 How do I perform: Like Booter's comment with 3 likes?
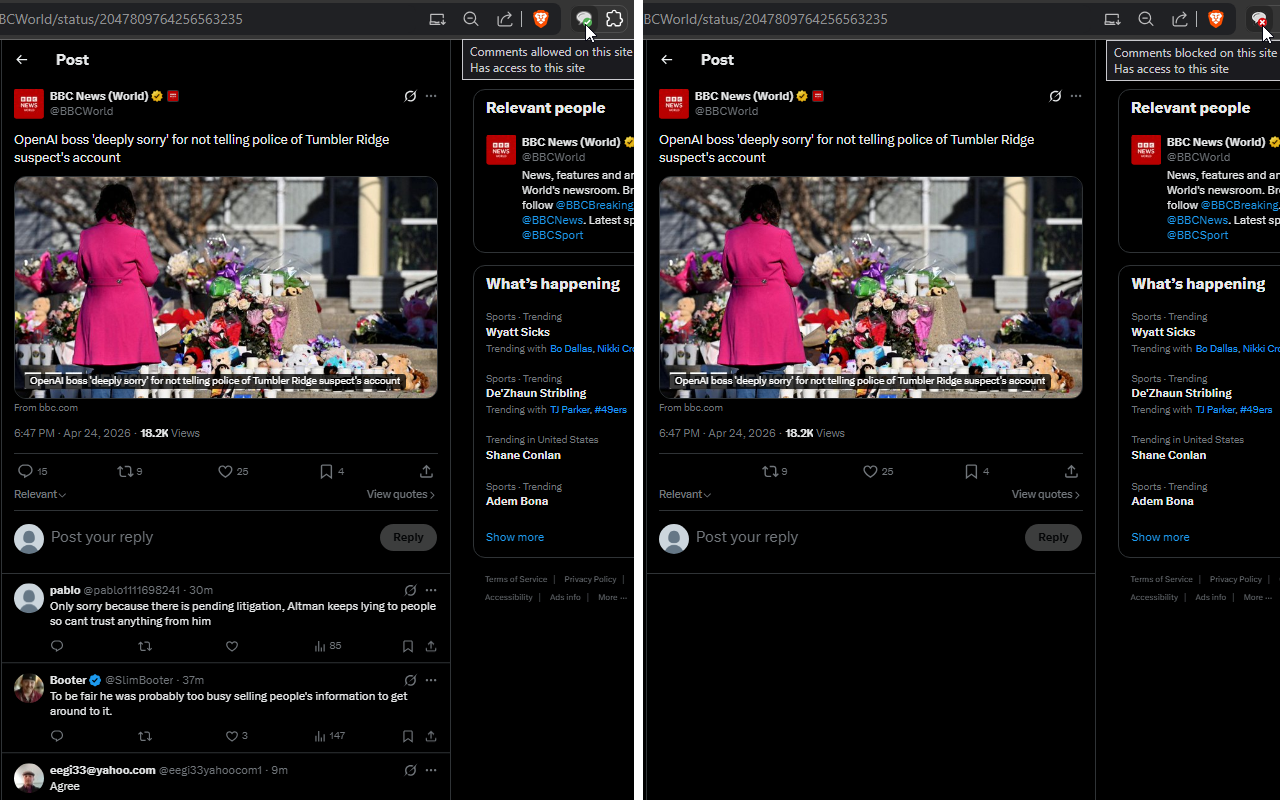tap(236, 736)
